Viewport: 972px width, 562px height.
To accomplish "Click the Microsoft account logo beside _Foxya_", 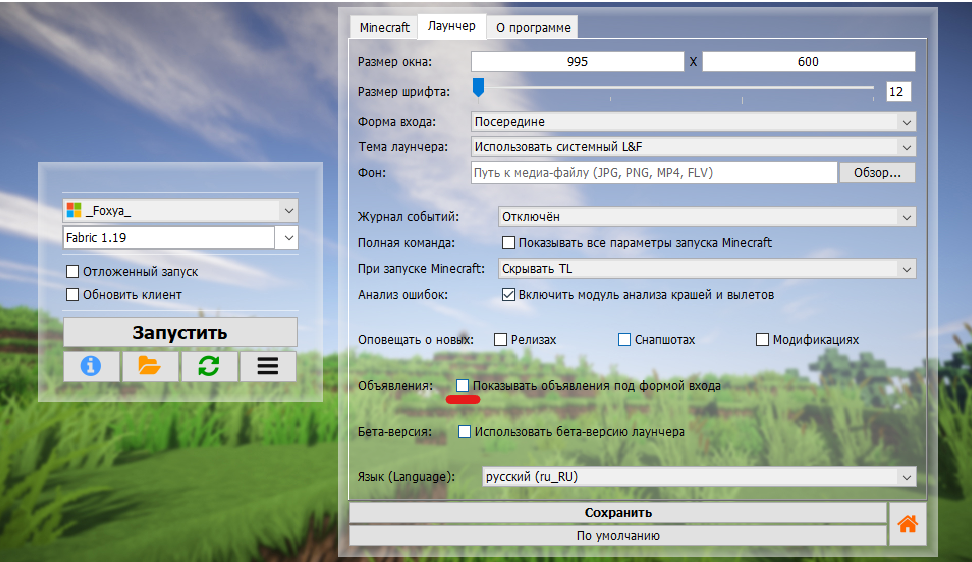I will coord(73,210).
